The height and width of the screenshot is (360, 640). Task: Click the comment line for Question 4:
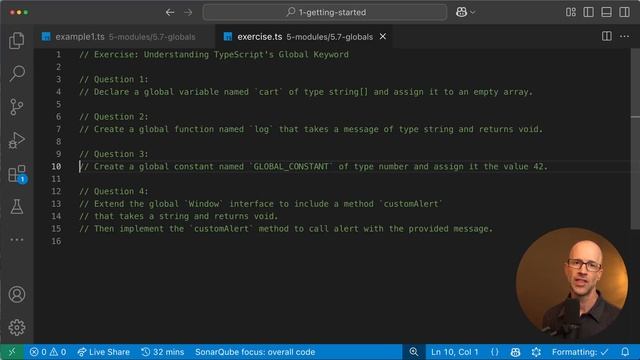114,191
